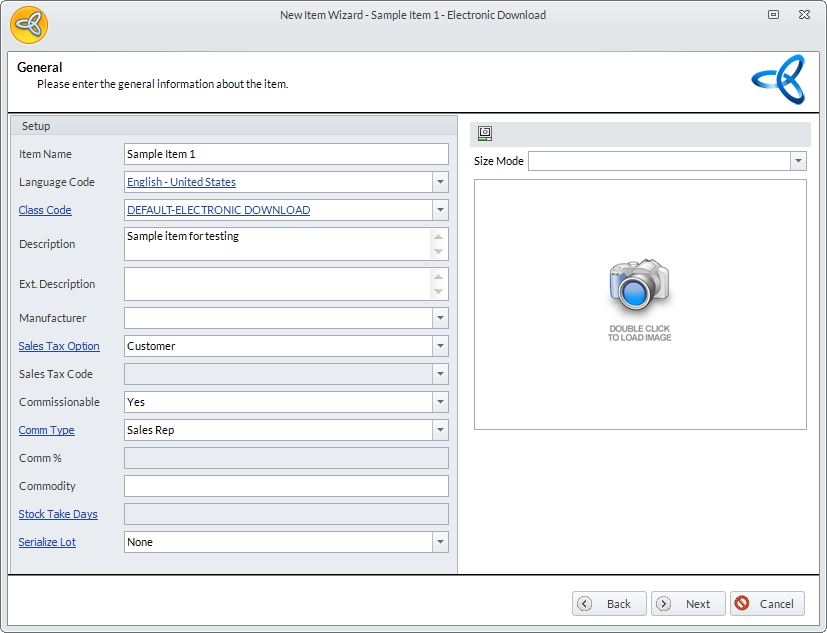Click the orange application logo icon
Image resolution: width=827 pixels, height=633 pixels.
tap(29, 25)
